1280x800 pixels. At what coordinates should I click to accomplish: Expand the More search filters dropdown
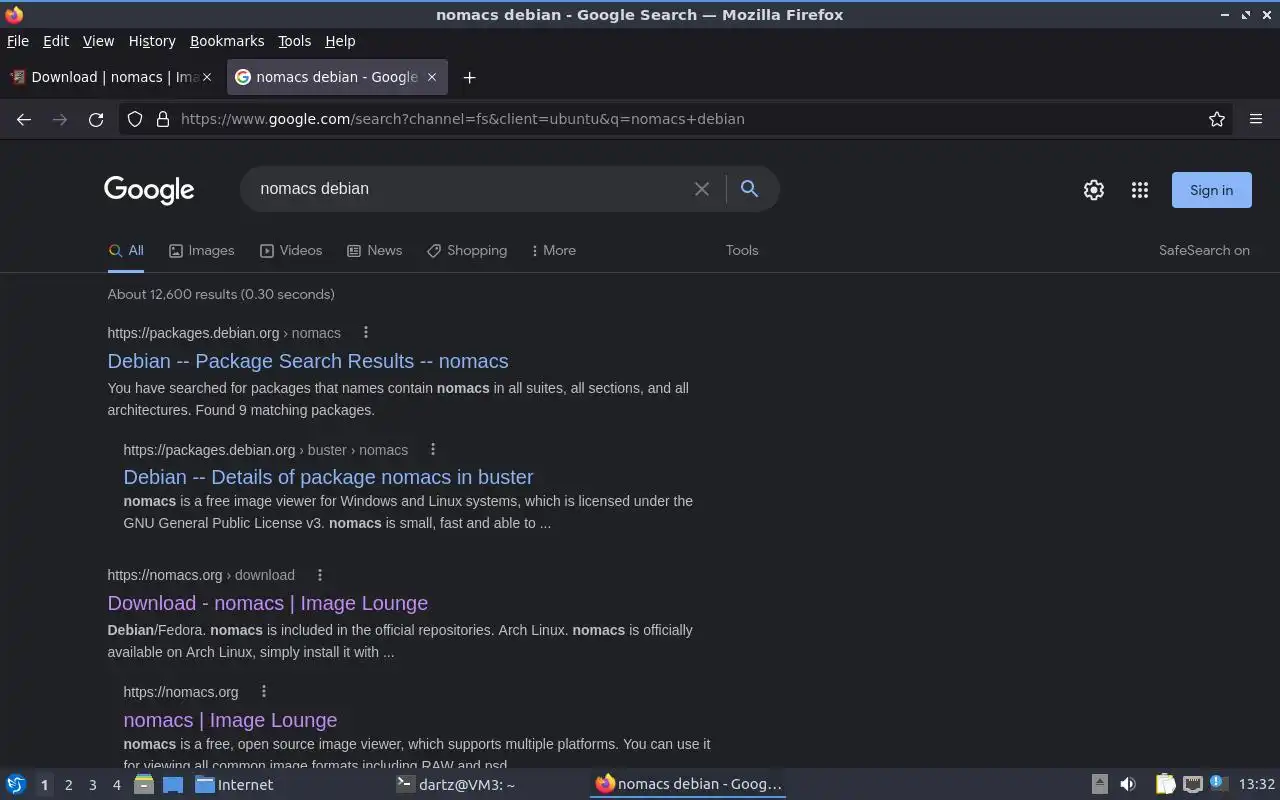pyautogui.click(x=553, y=250)
